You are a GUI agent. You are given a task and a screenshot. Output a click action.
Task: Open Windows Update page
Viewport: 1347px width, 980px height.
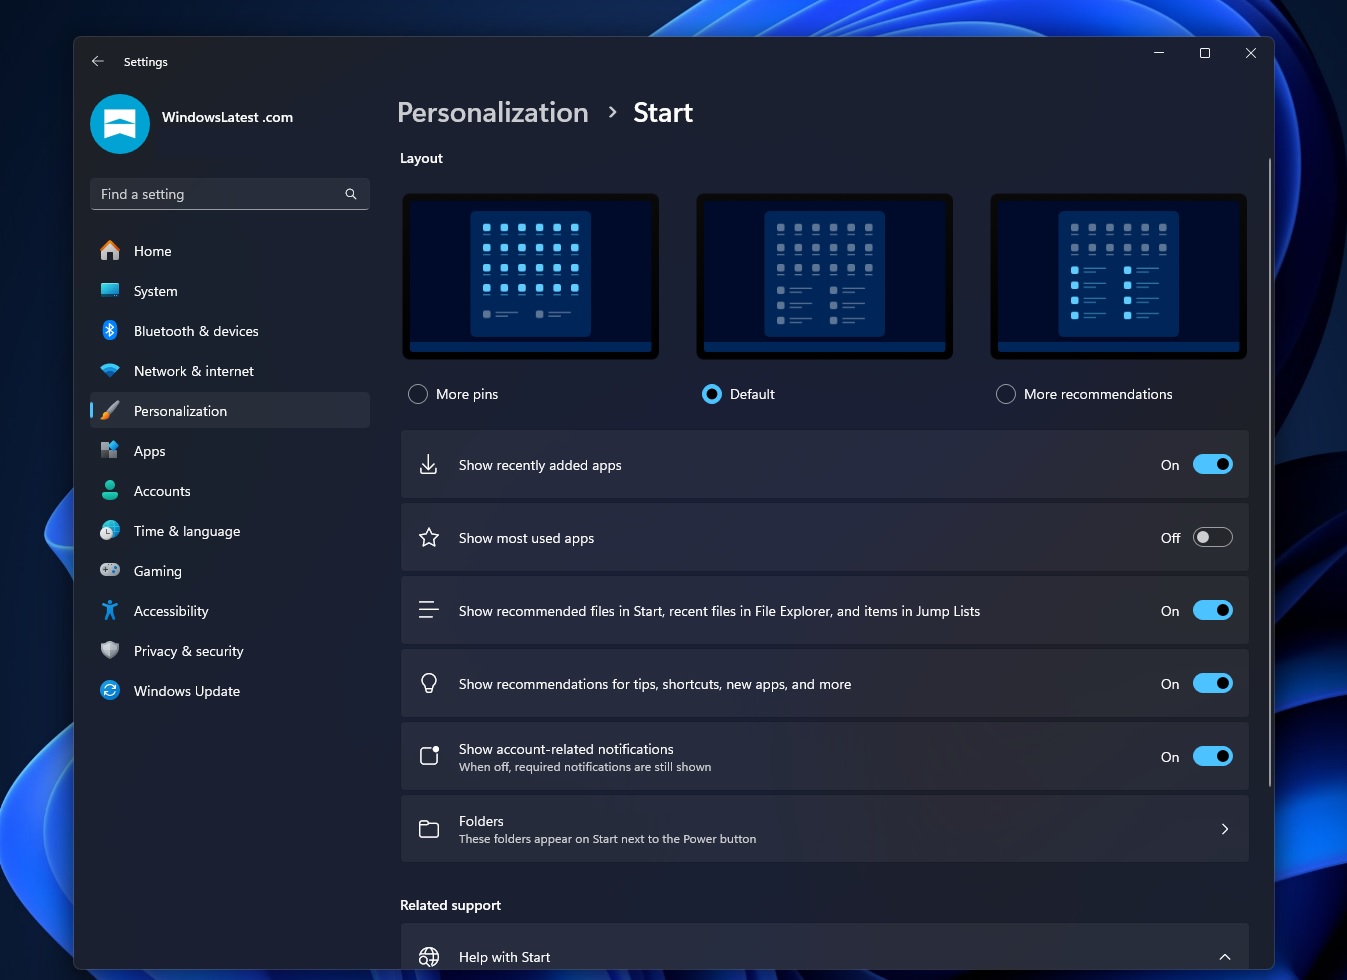tap(230, 691)
